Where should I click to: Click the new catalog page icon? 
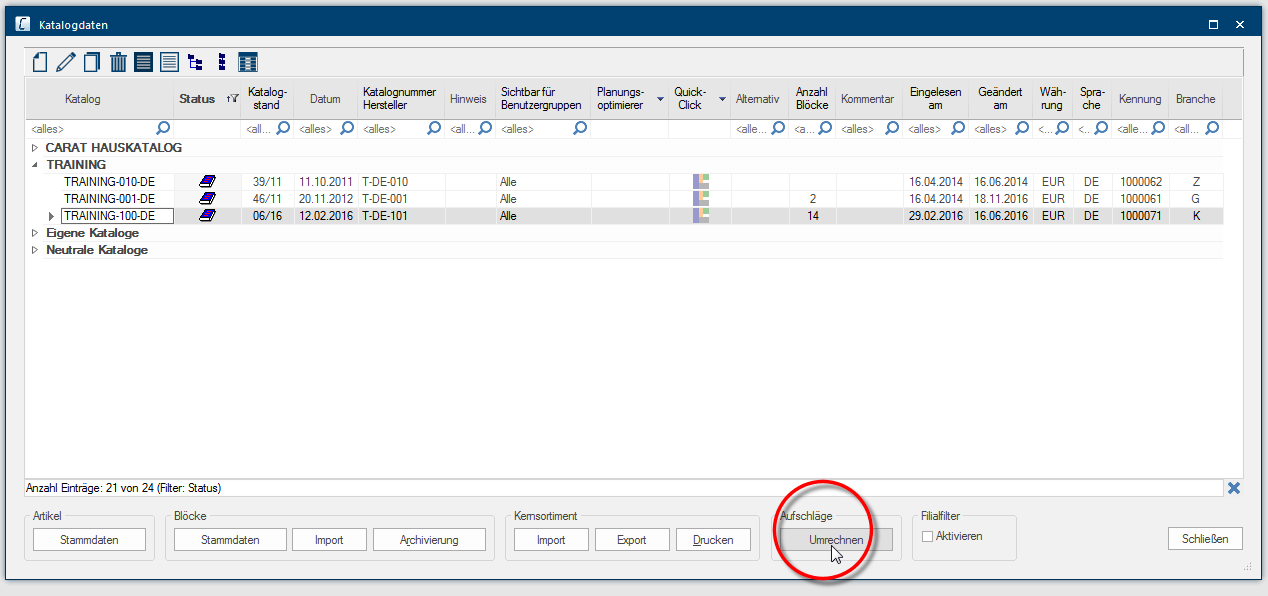tap(40, 63)
